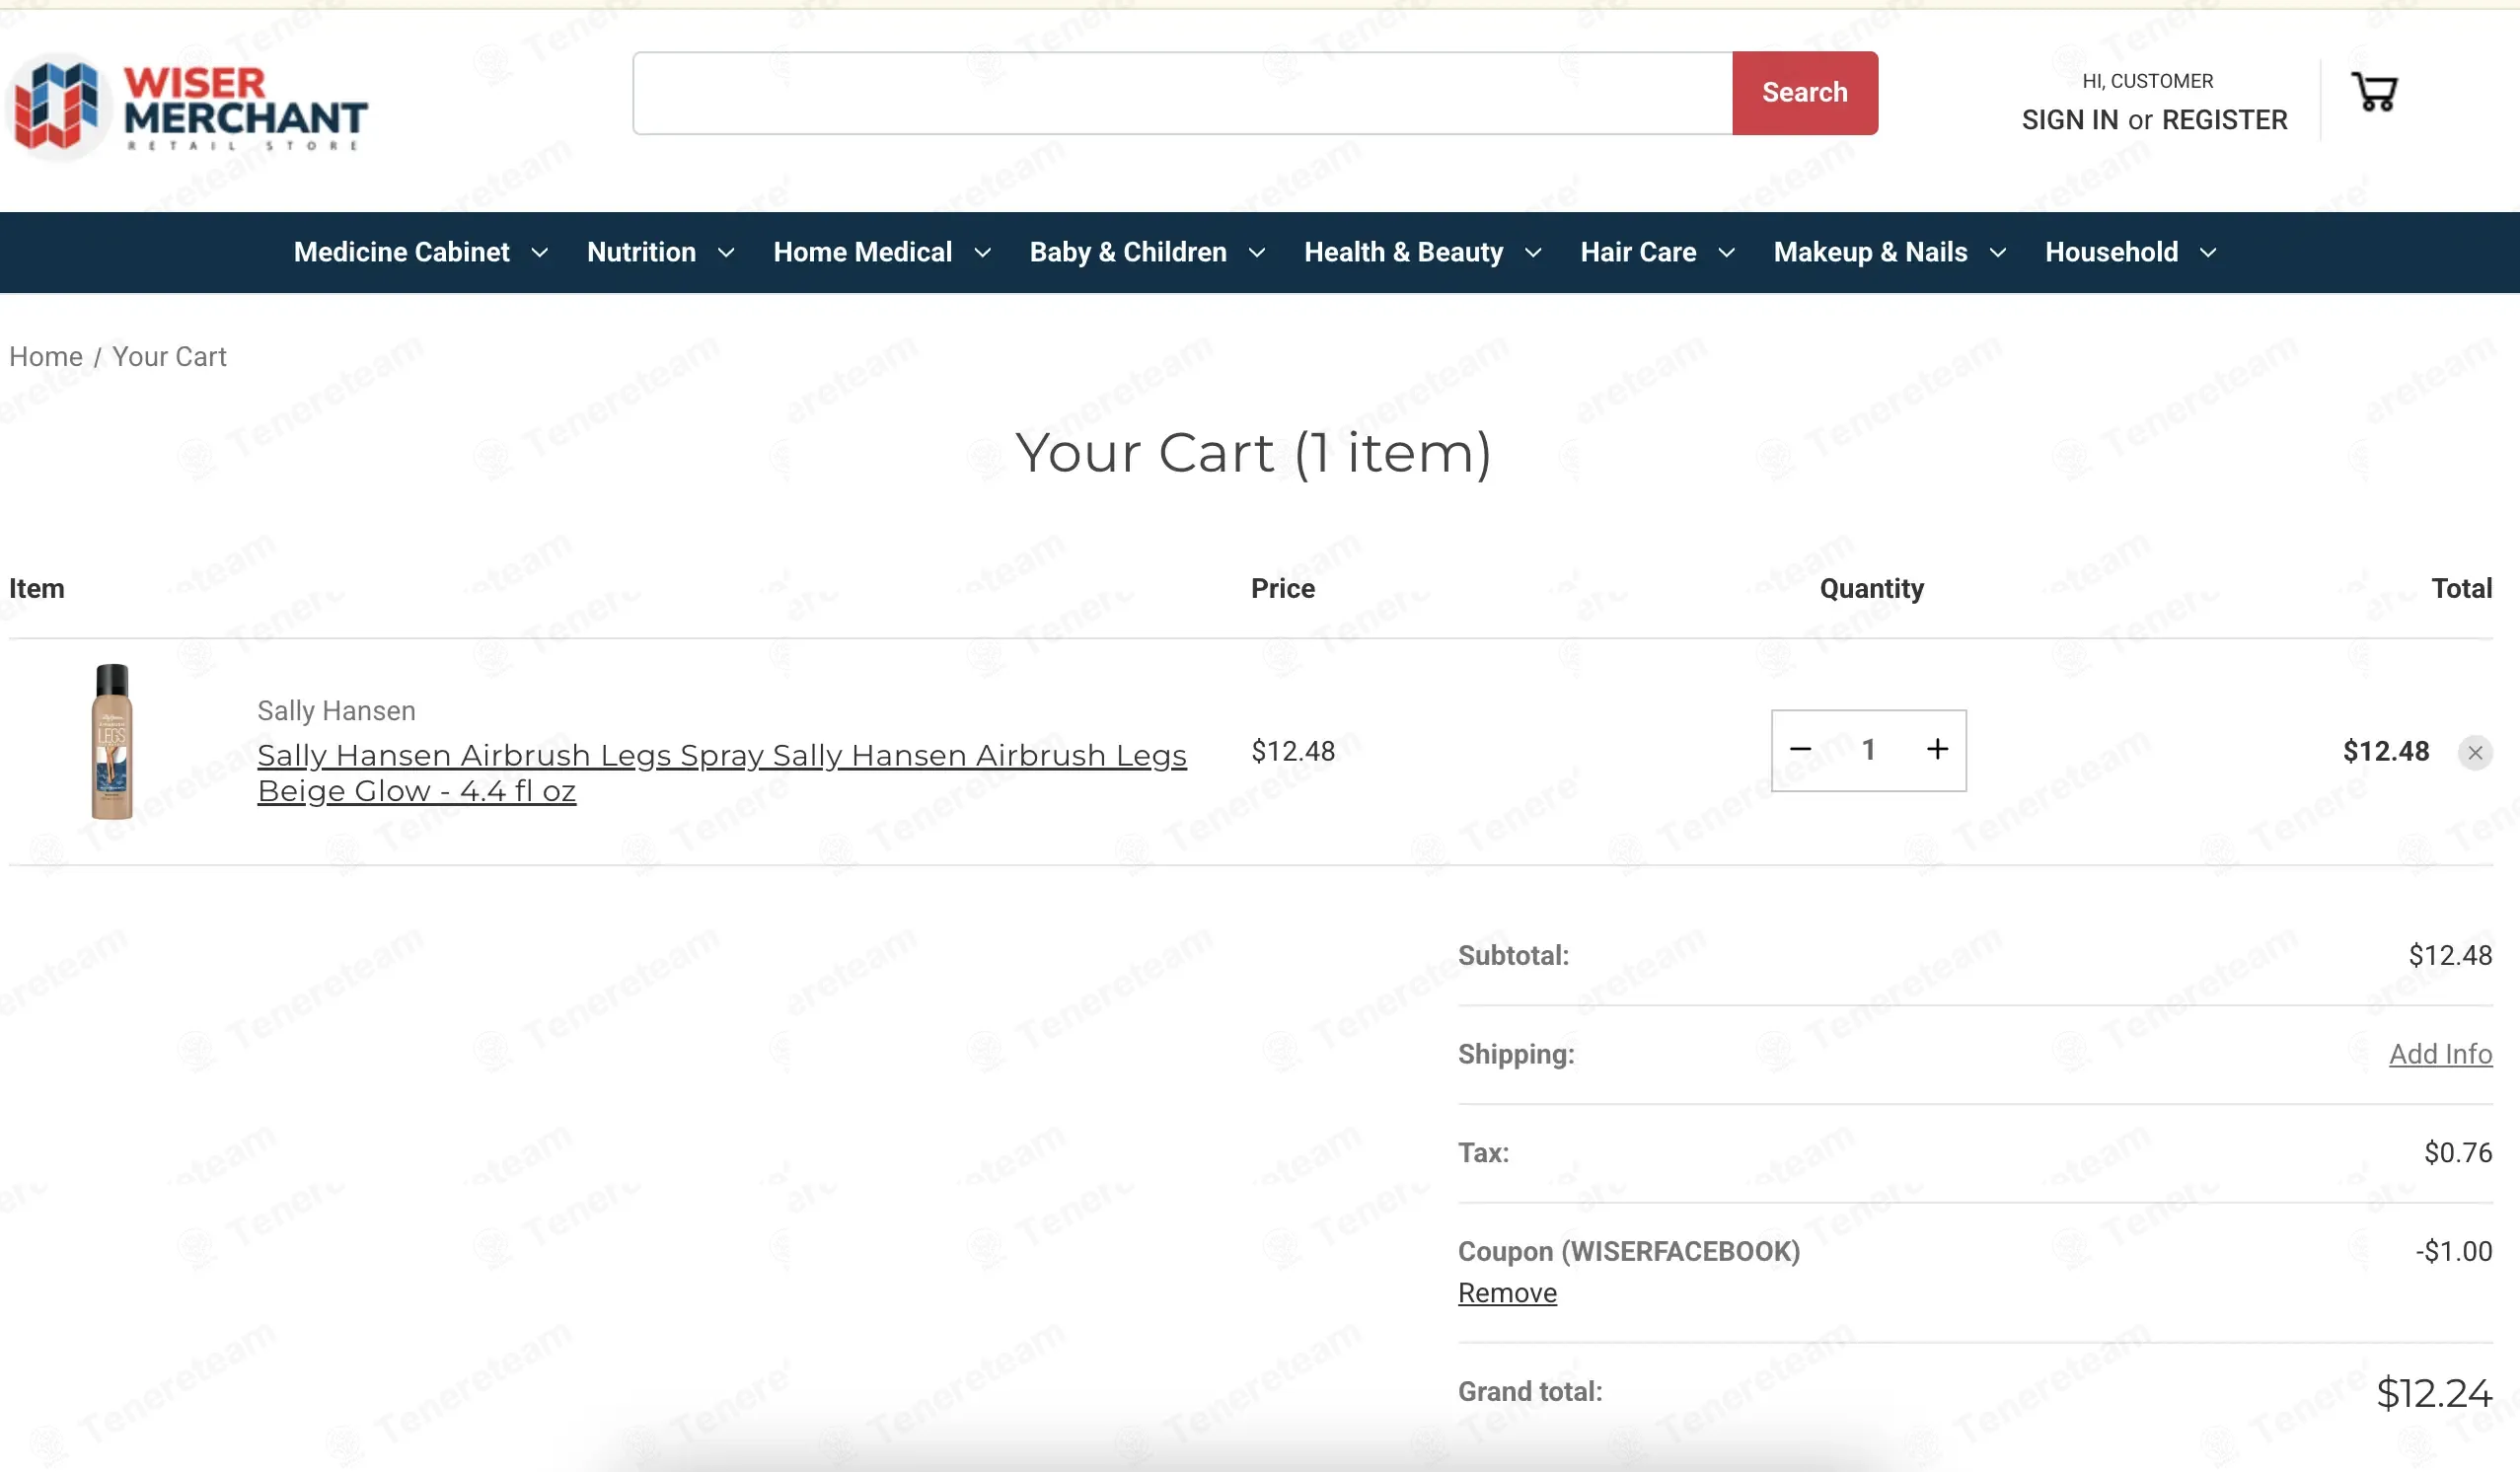Click the Home Medical menu label
Viewport: 2520px width, 1472px height.
[x=862, y=252]
